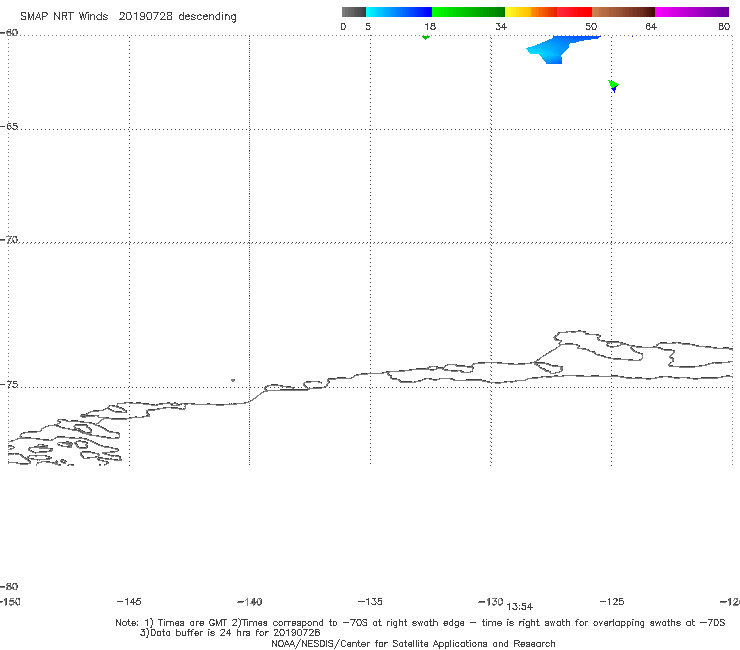
Task: Click the -130 longitude label
Action: click(x=491, y=601)
